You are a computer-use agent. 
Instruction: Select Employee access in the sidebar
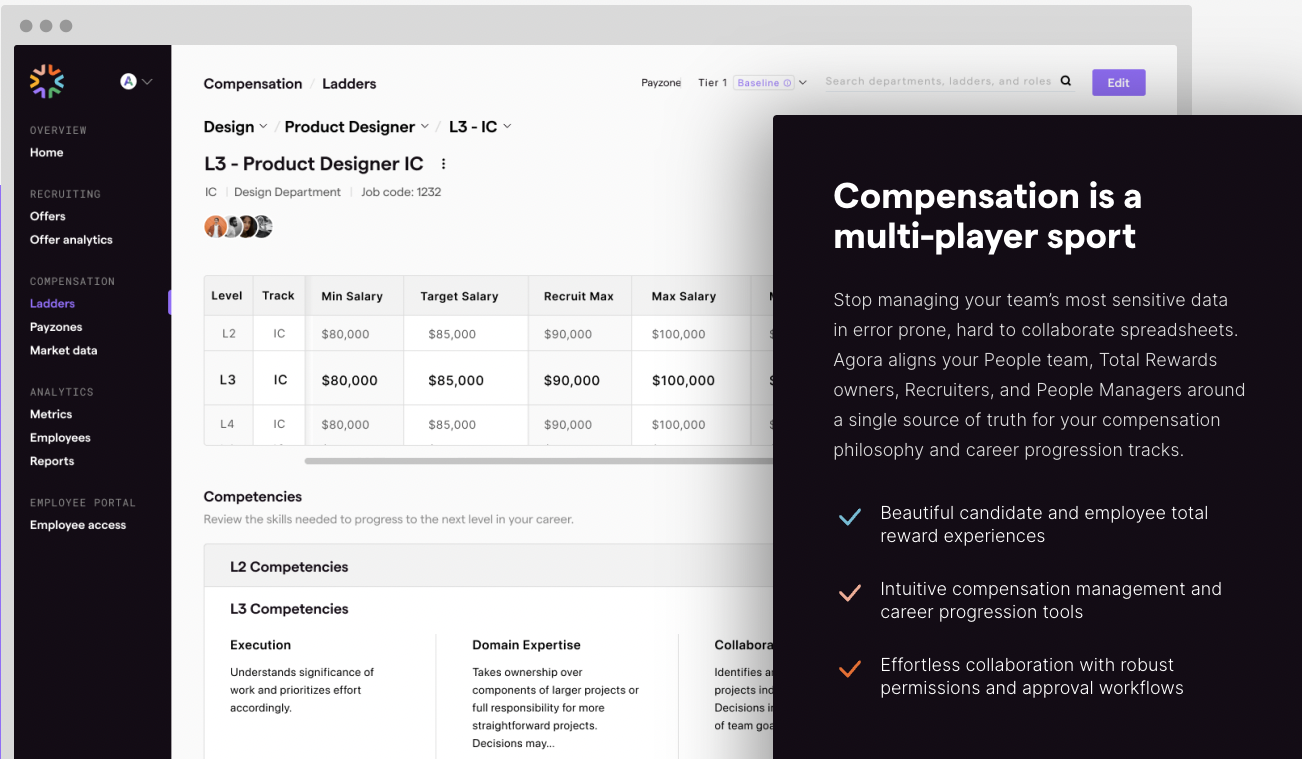(x=78, y=525)
